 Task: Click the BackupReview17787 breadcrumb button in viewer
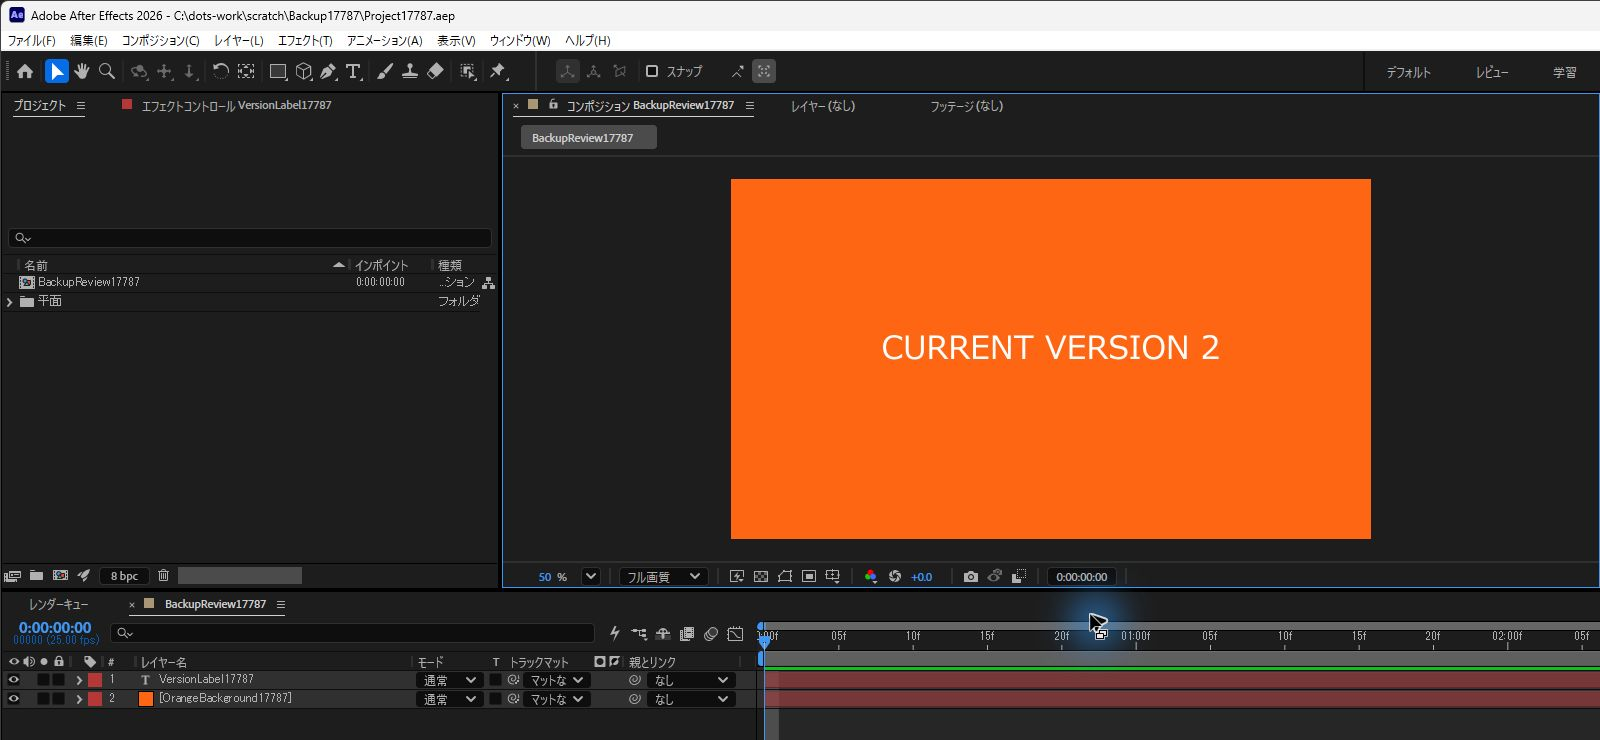(588, 138)
